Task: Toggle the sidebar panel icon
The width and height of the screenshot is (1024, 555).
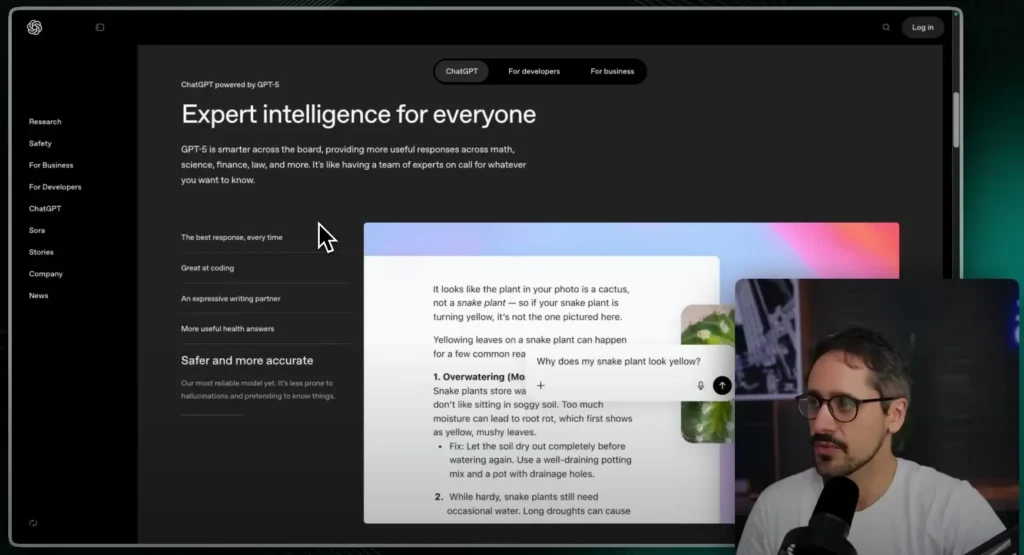Action: coord(100,27)
